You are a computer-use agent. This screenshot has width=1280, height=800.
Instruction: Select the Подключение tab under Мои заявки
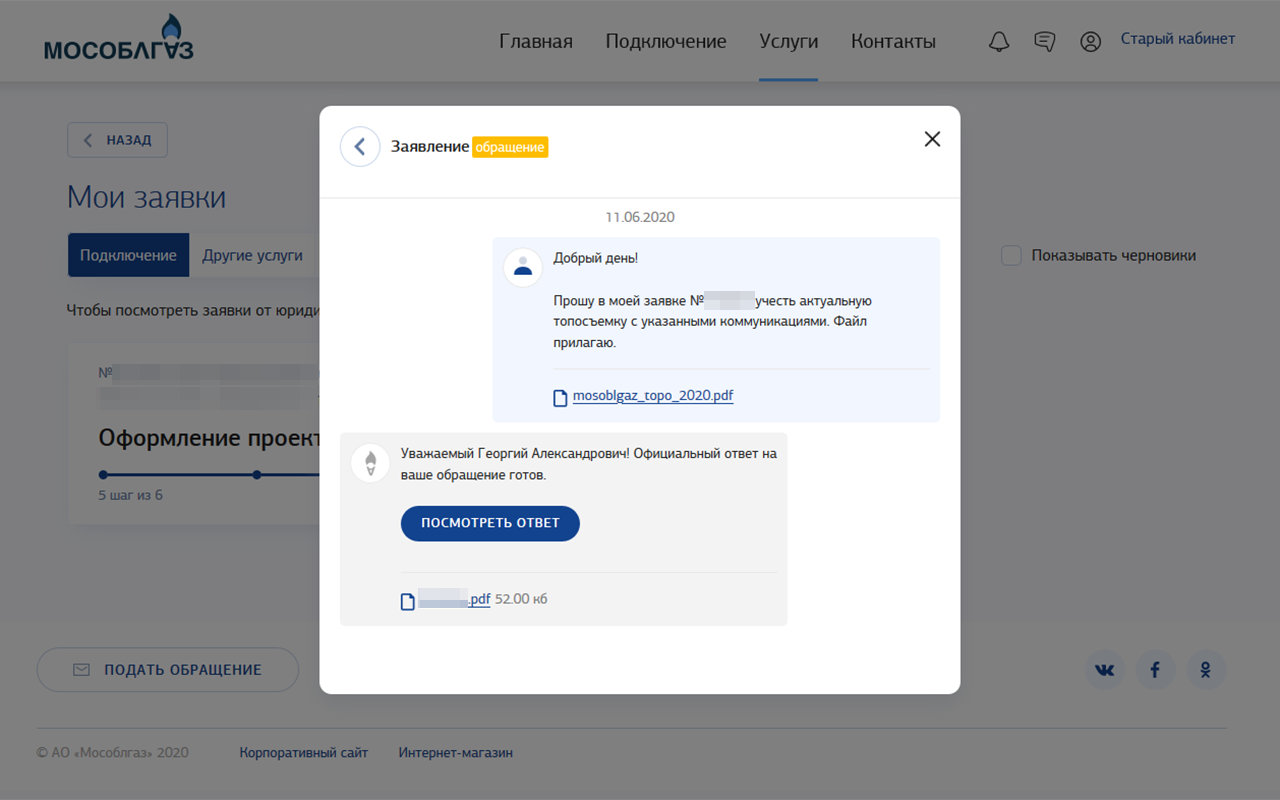pos(128,255)
